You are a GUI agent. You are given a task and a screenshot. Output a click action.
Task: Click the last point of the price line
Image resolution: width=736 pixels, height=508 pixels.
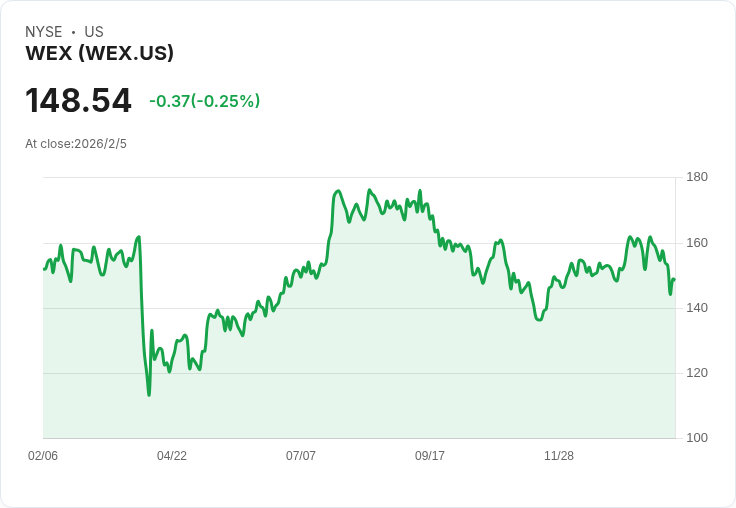pyautogui.click(x=674, y=280)
